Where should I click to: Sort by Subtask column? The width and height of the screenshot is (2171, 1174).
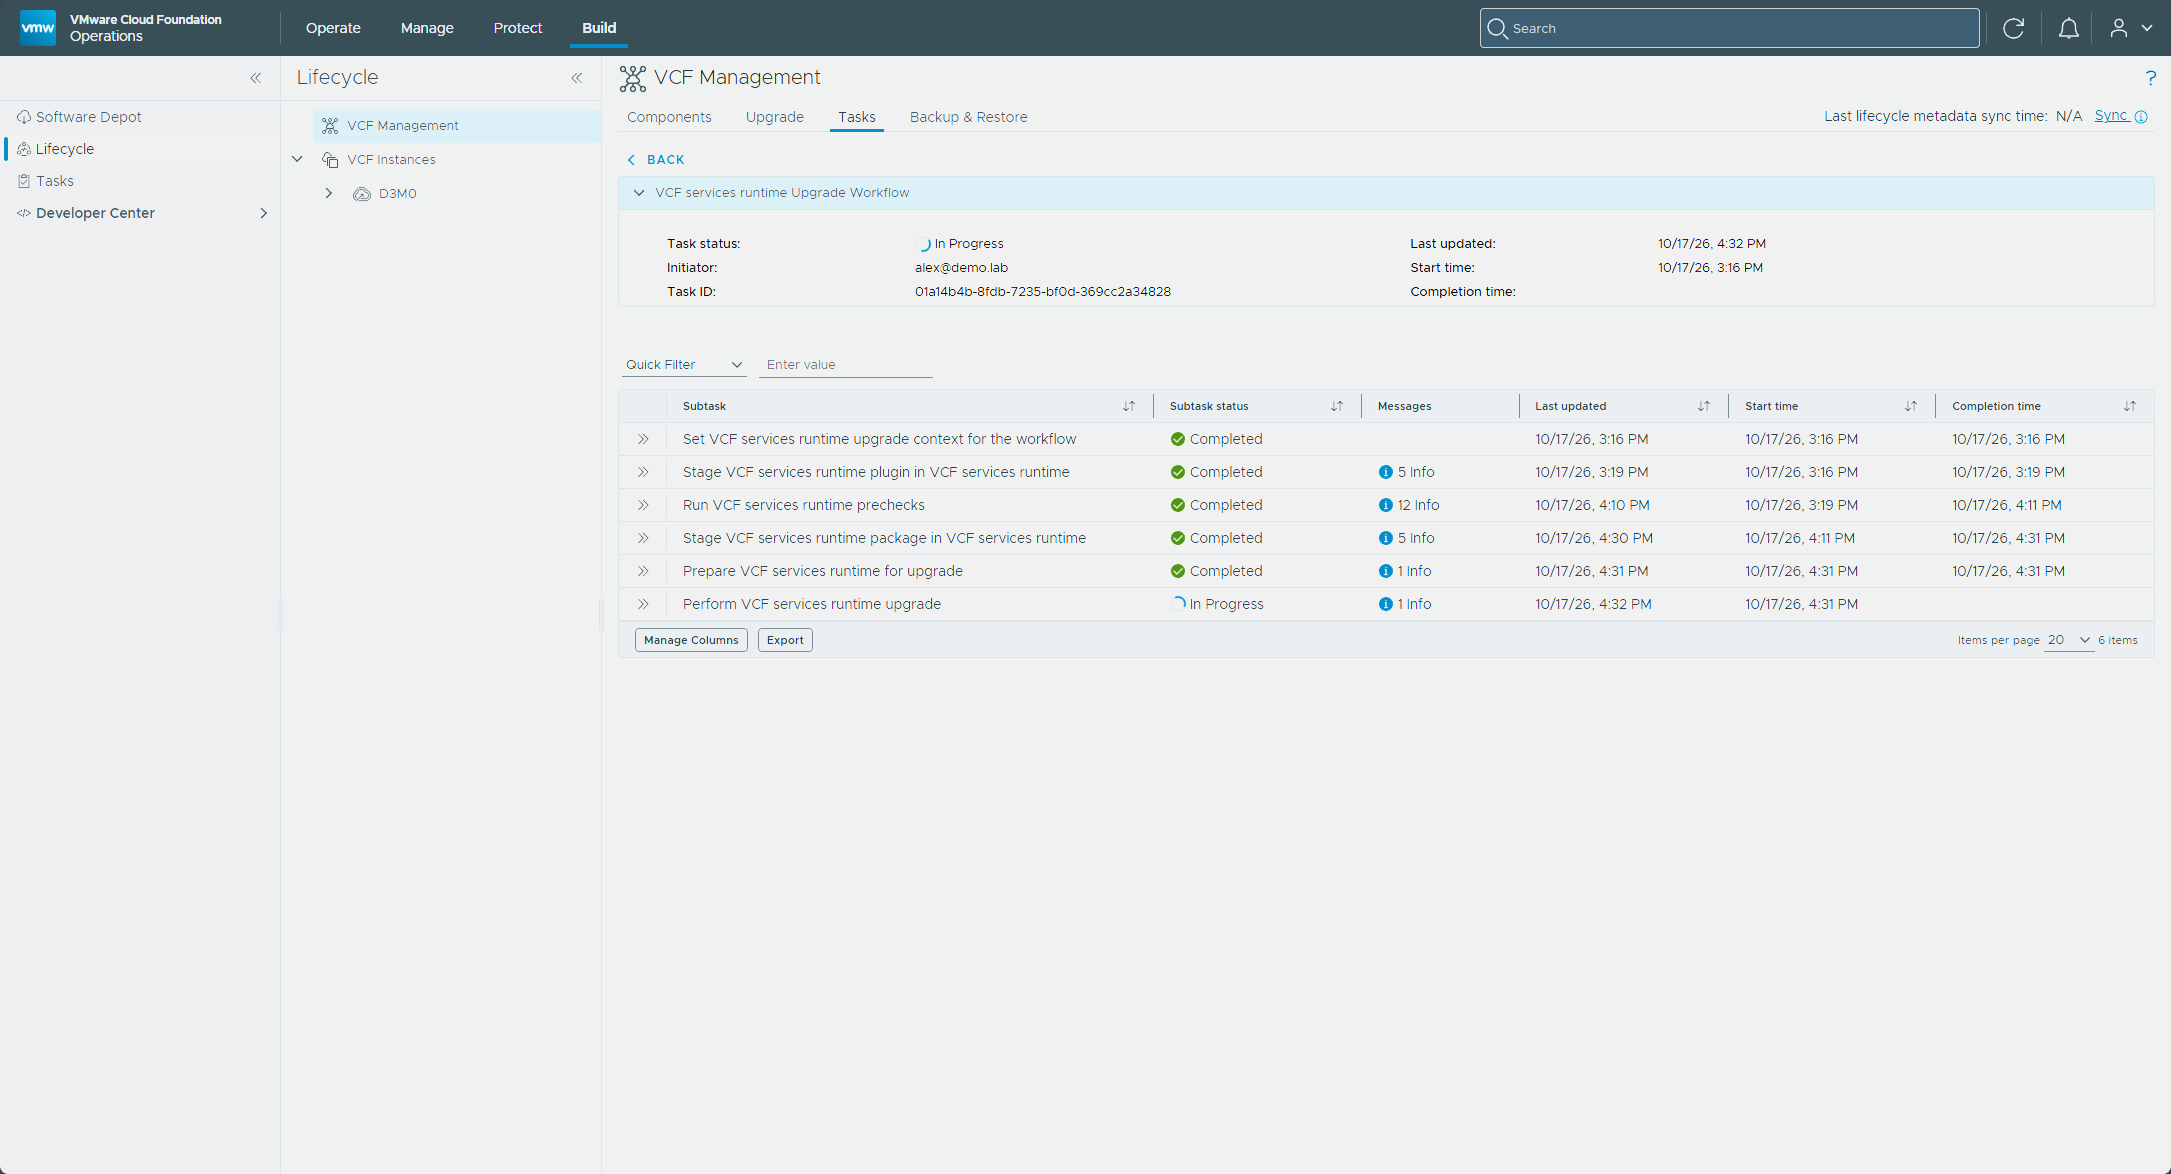tap(1128, 406)
